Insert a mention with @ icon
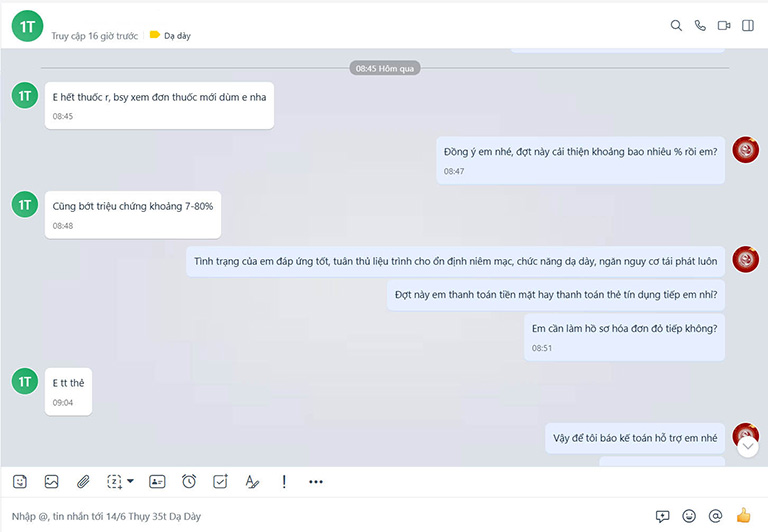The image size is (768, 532). (715, 516)
